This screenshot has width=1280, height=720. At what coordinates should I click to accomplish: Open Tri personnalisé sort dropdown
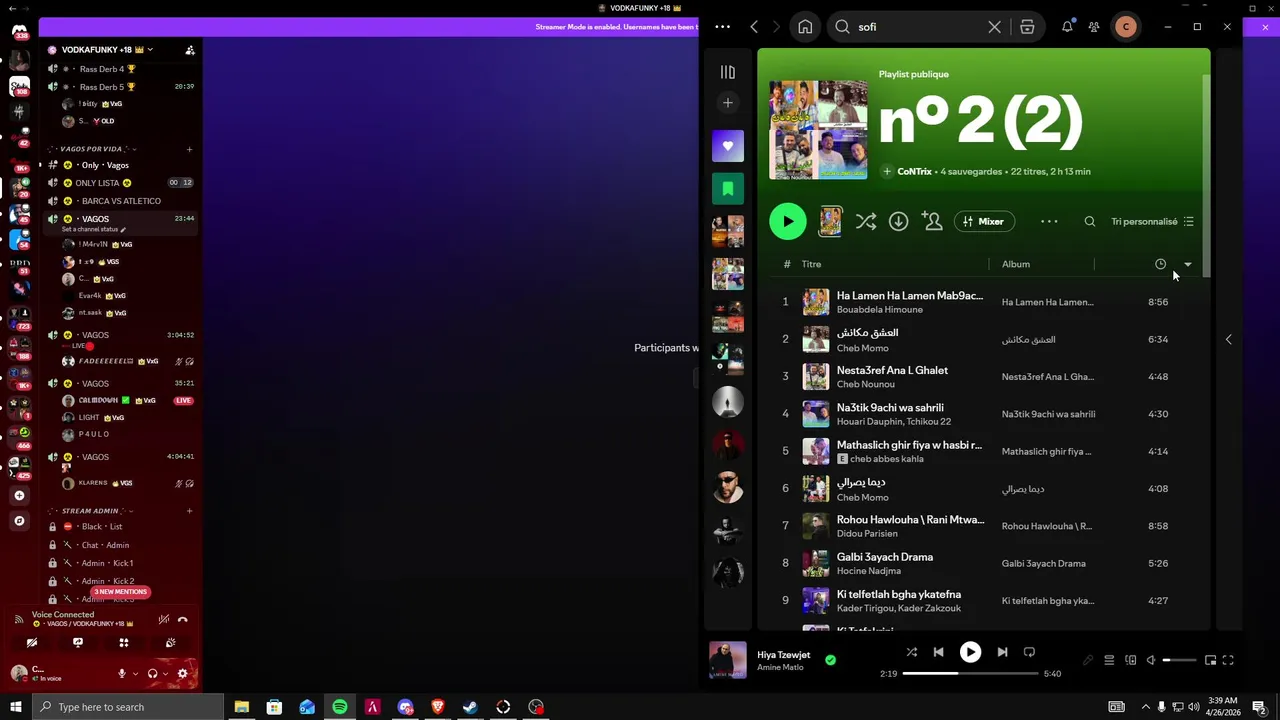(1152, 222)
